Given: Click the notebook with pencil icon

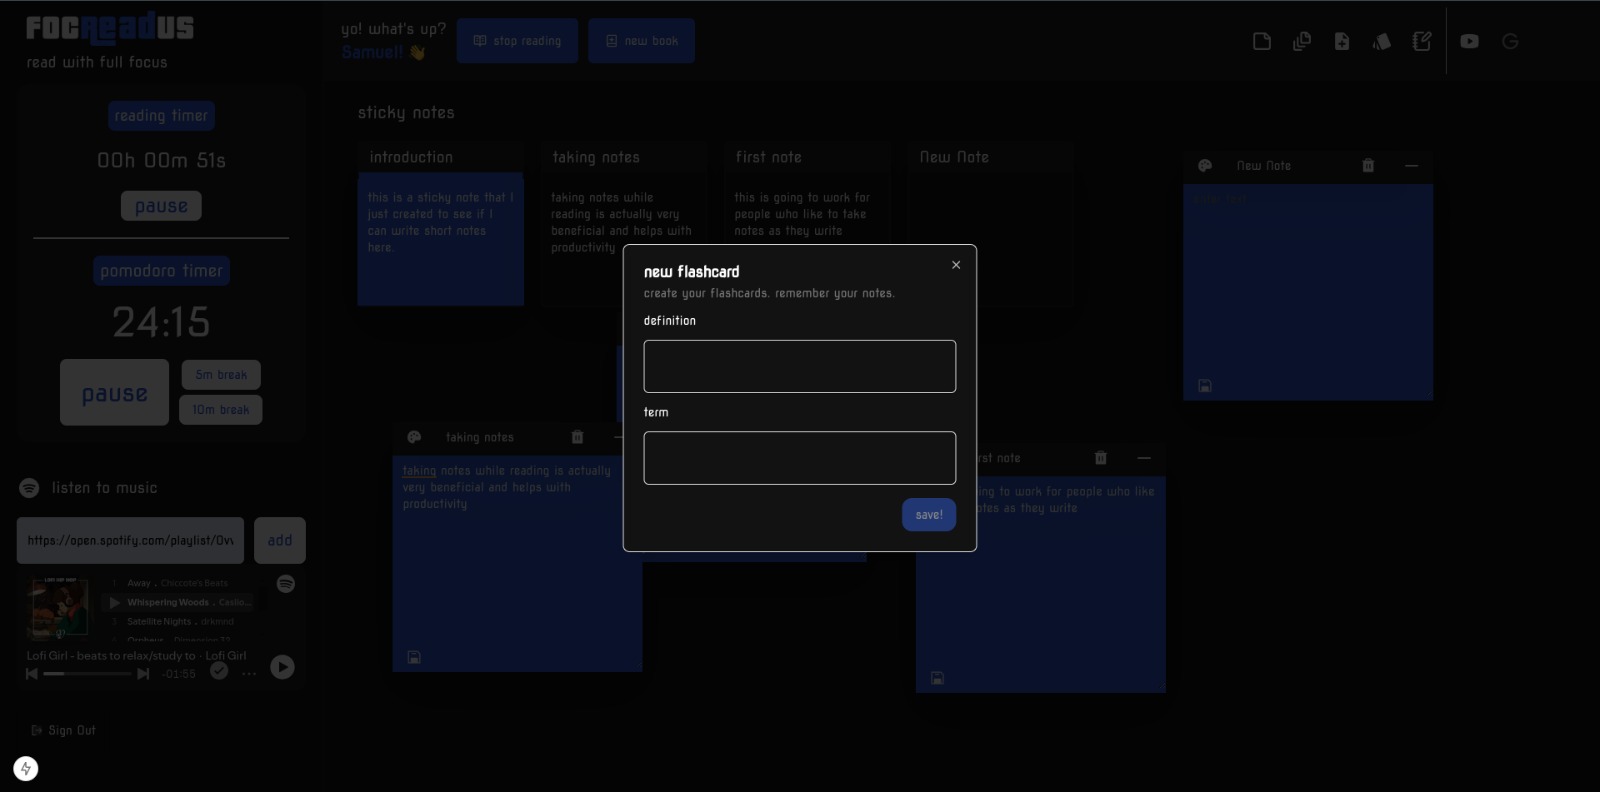Looking at the screenshot, I should (x=1422, y=41).
